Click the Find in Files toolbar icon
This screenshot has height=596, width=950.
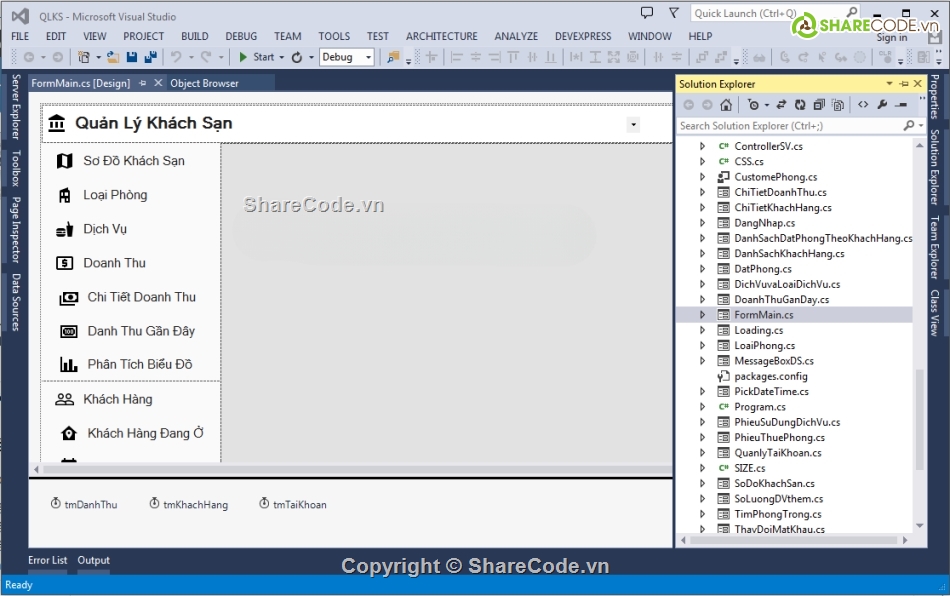393,57
